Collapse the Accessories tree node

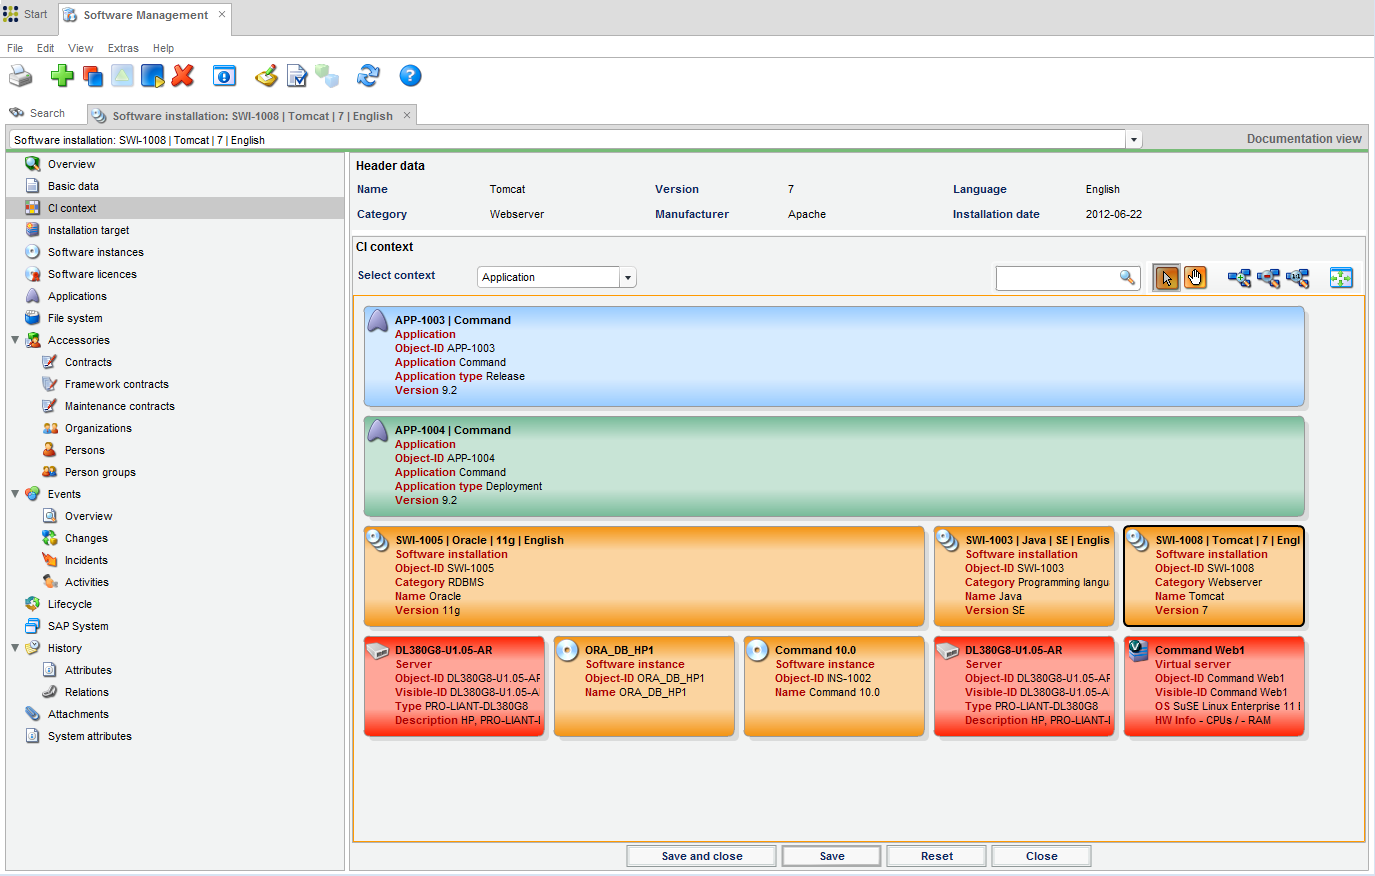pyautogui.click(x=15, y=340)
